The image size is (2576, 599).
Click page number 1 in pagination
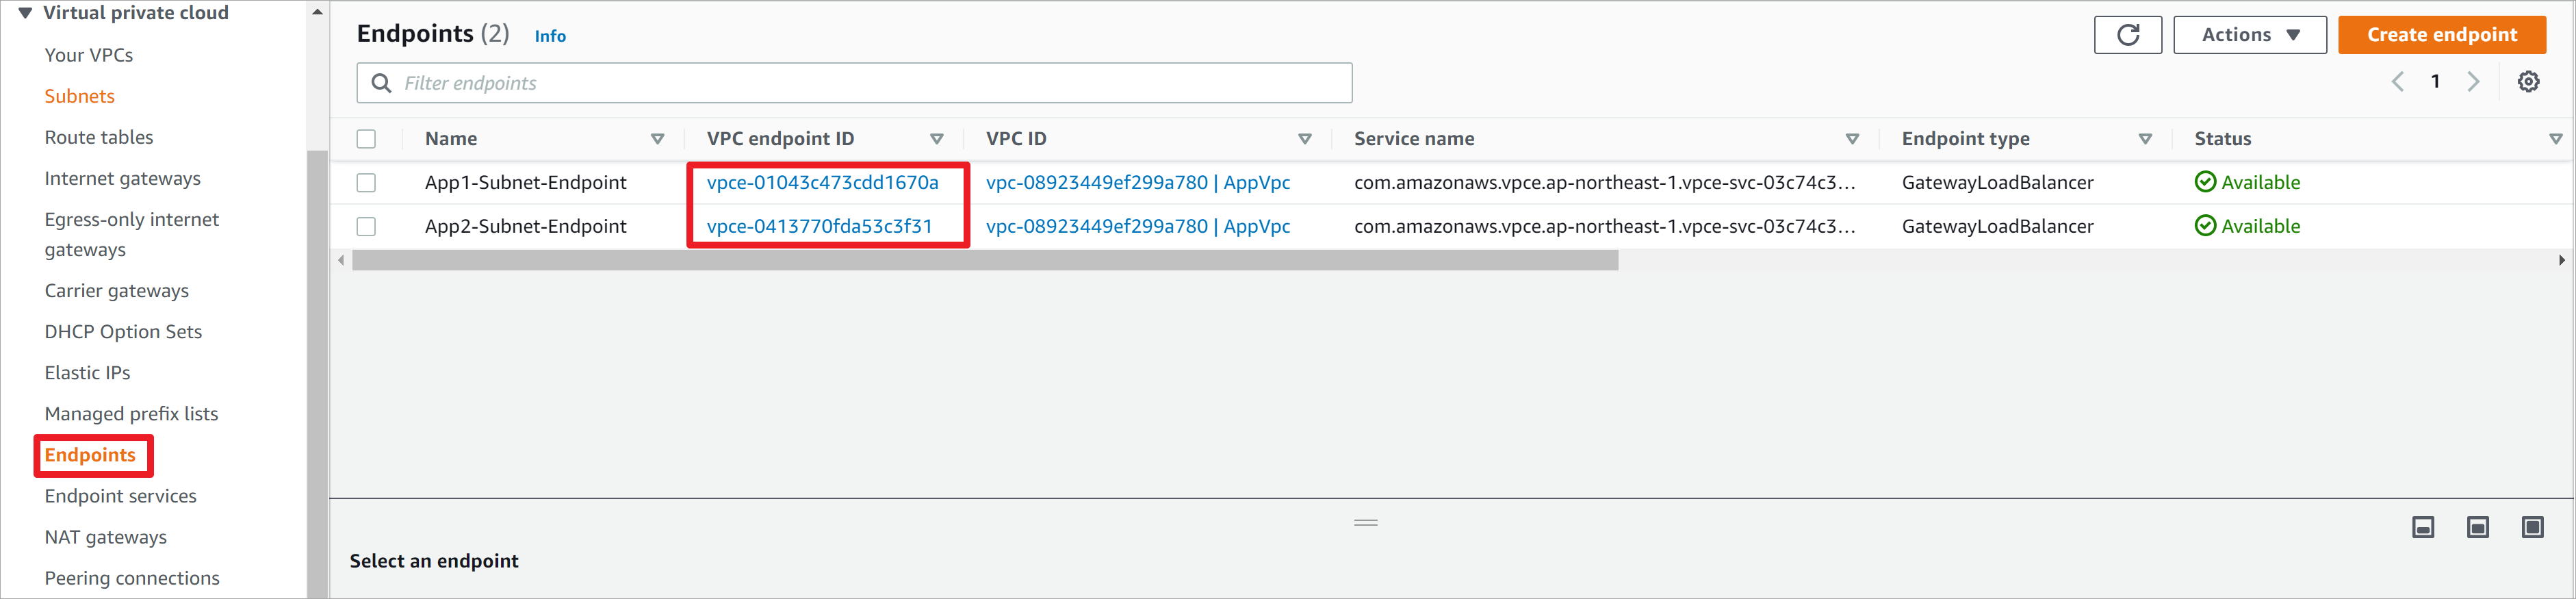2435,82
